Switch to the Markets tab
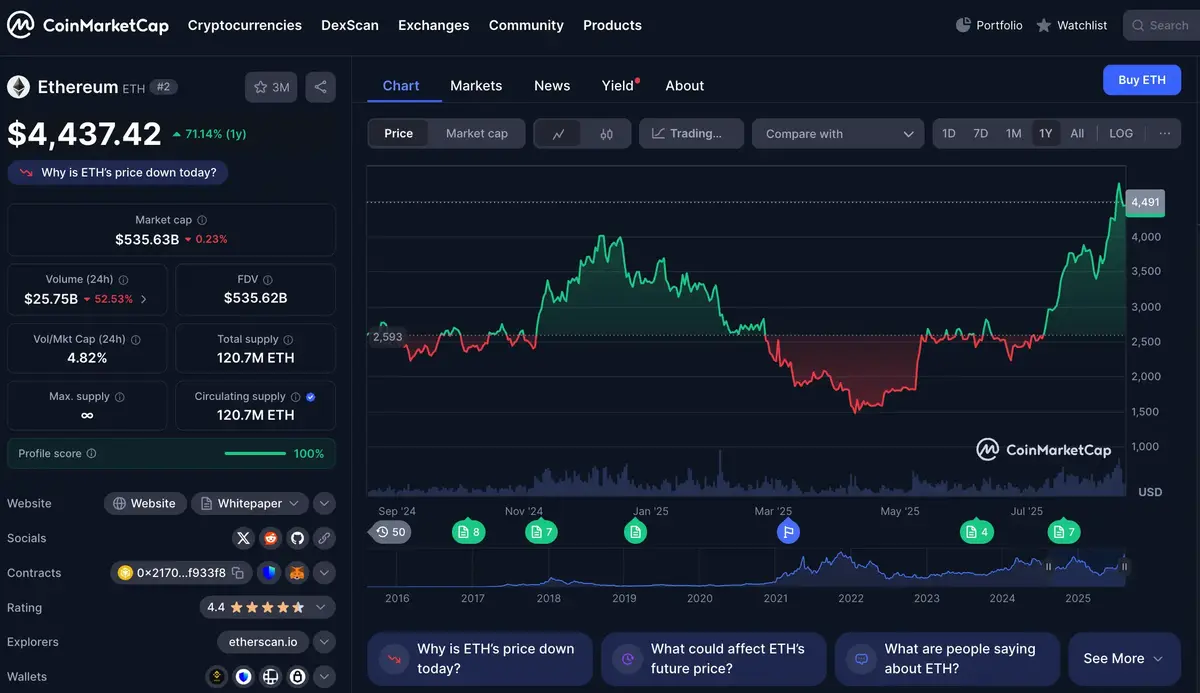1200x693 pixels. click(476, 86)
